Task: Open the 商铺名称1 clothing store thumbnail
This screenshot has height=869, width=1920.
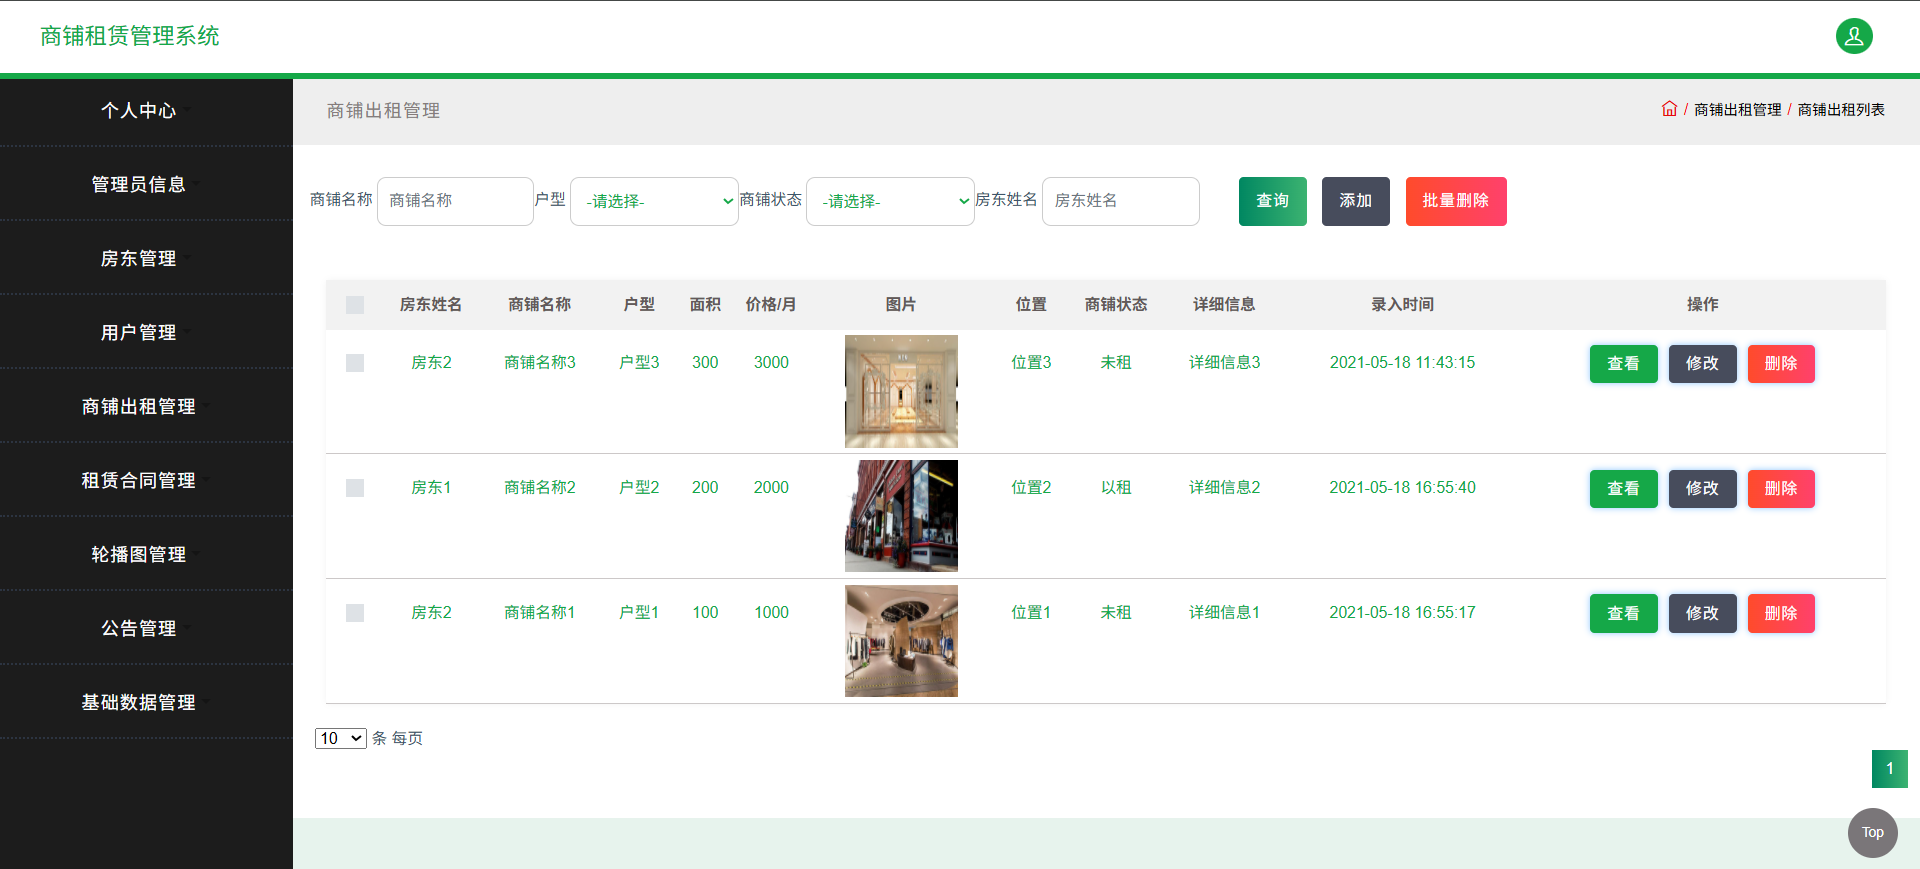Action: click(x=901, y=641)
